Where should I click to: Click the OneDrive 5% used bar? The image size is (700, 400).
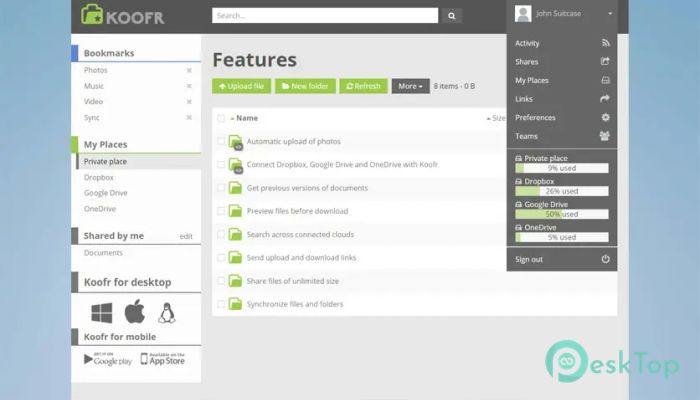tap(562, 238)
